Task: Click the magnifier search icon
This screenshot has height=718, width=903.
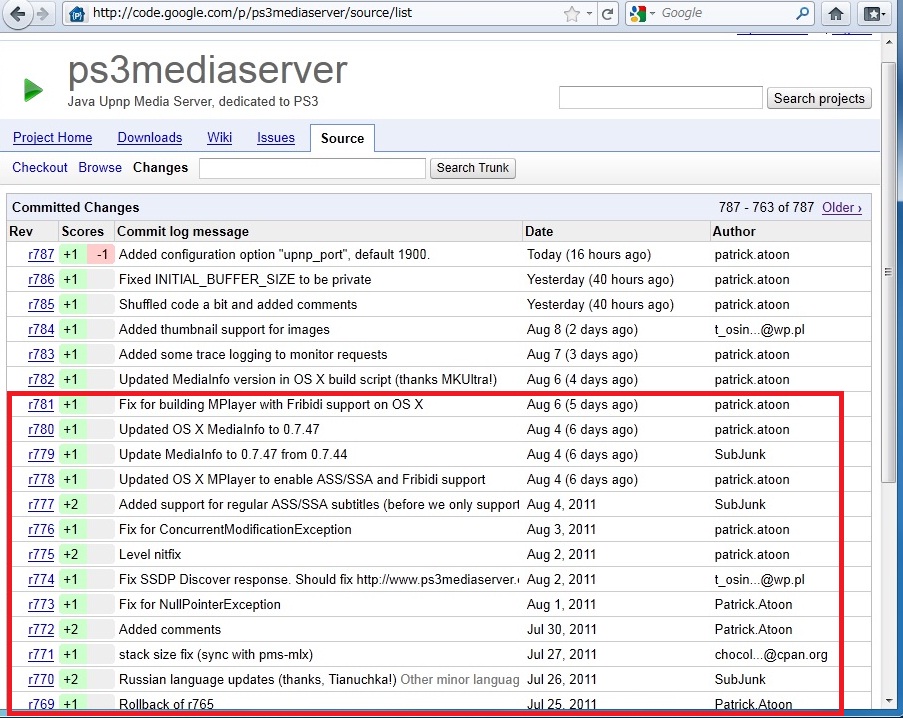Action: [802, 13]
